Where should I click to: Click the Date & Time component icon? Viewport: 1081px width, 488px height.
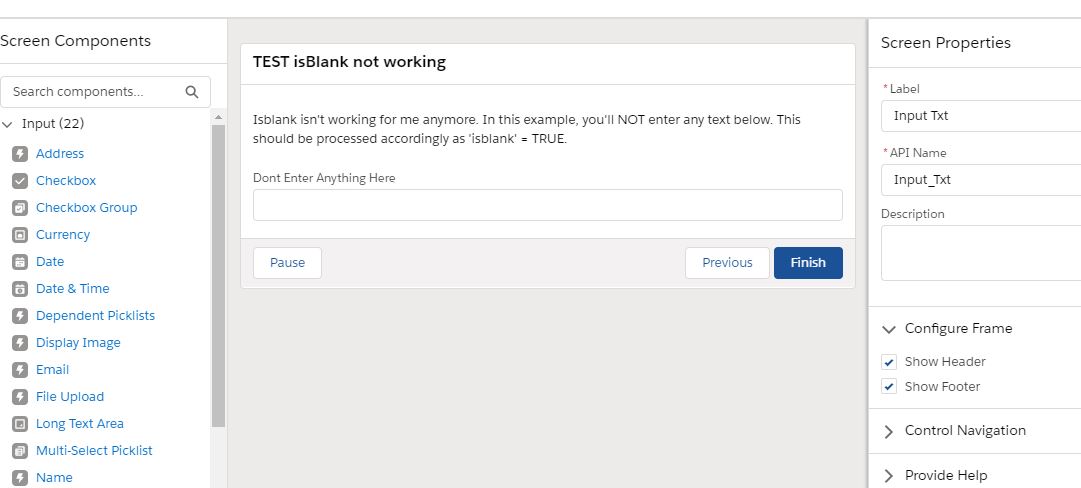(x=19, y=289)
